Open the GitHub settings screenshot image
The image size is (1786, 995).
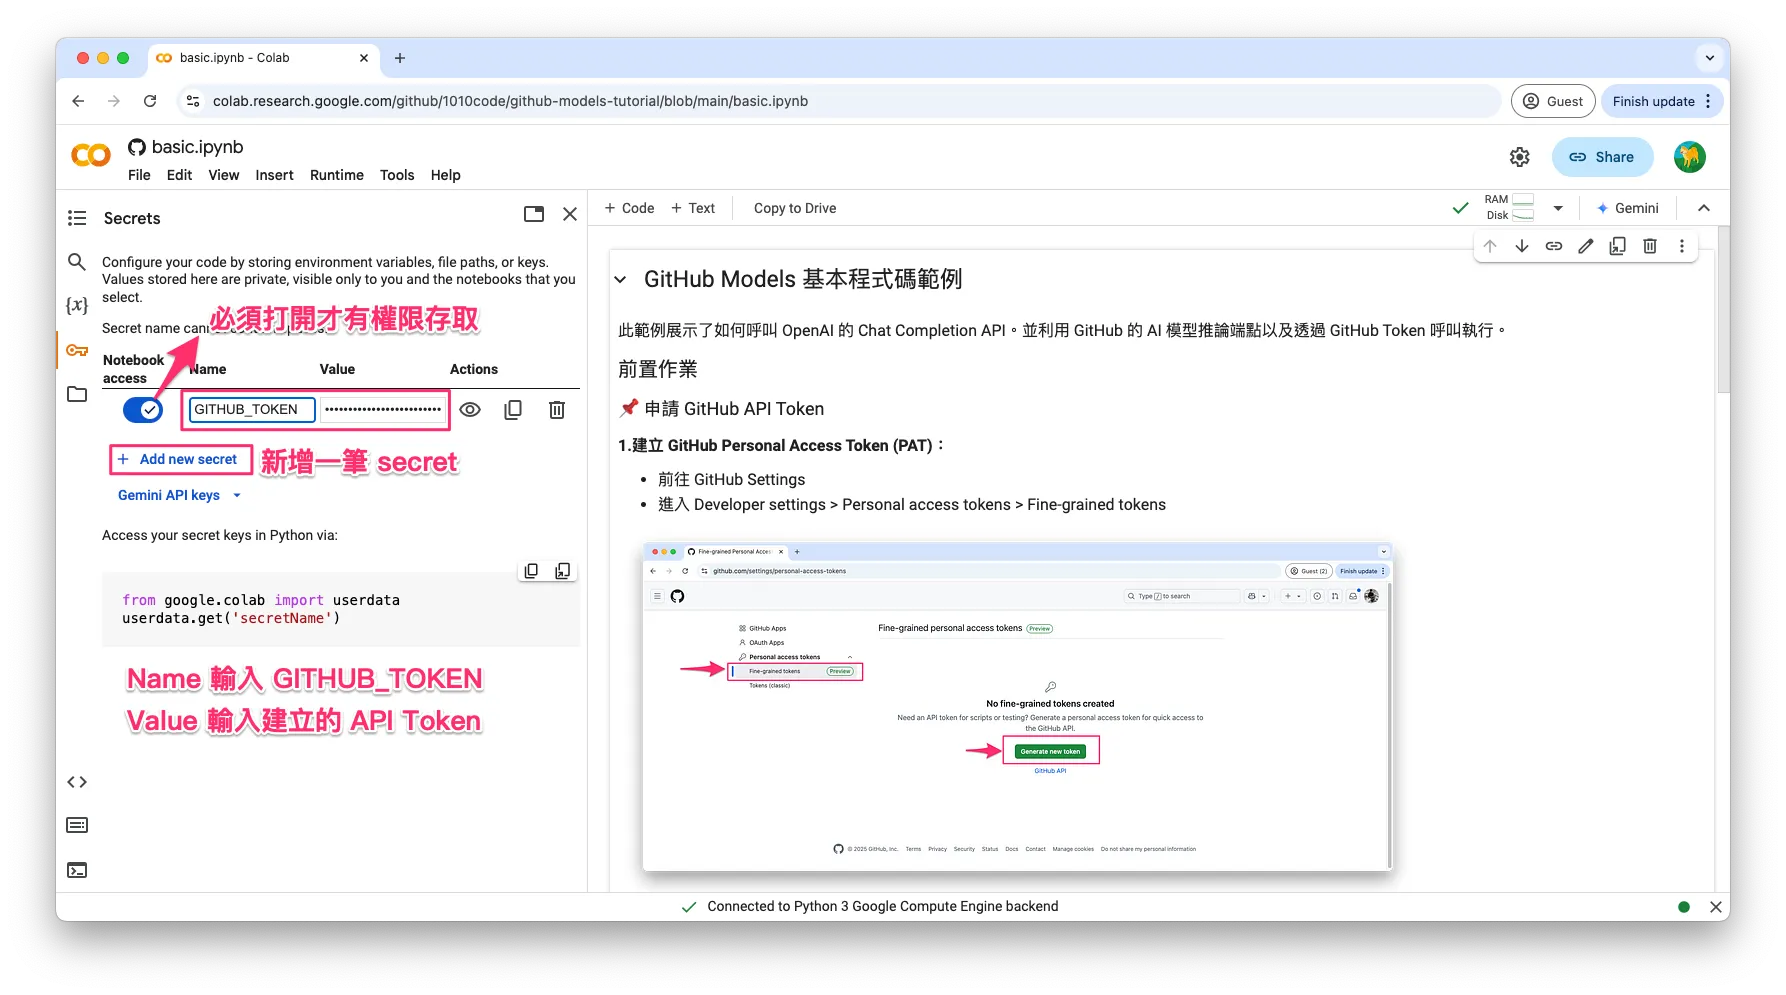point(1017,706)
